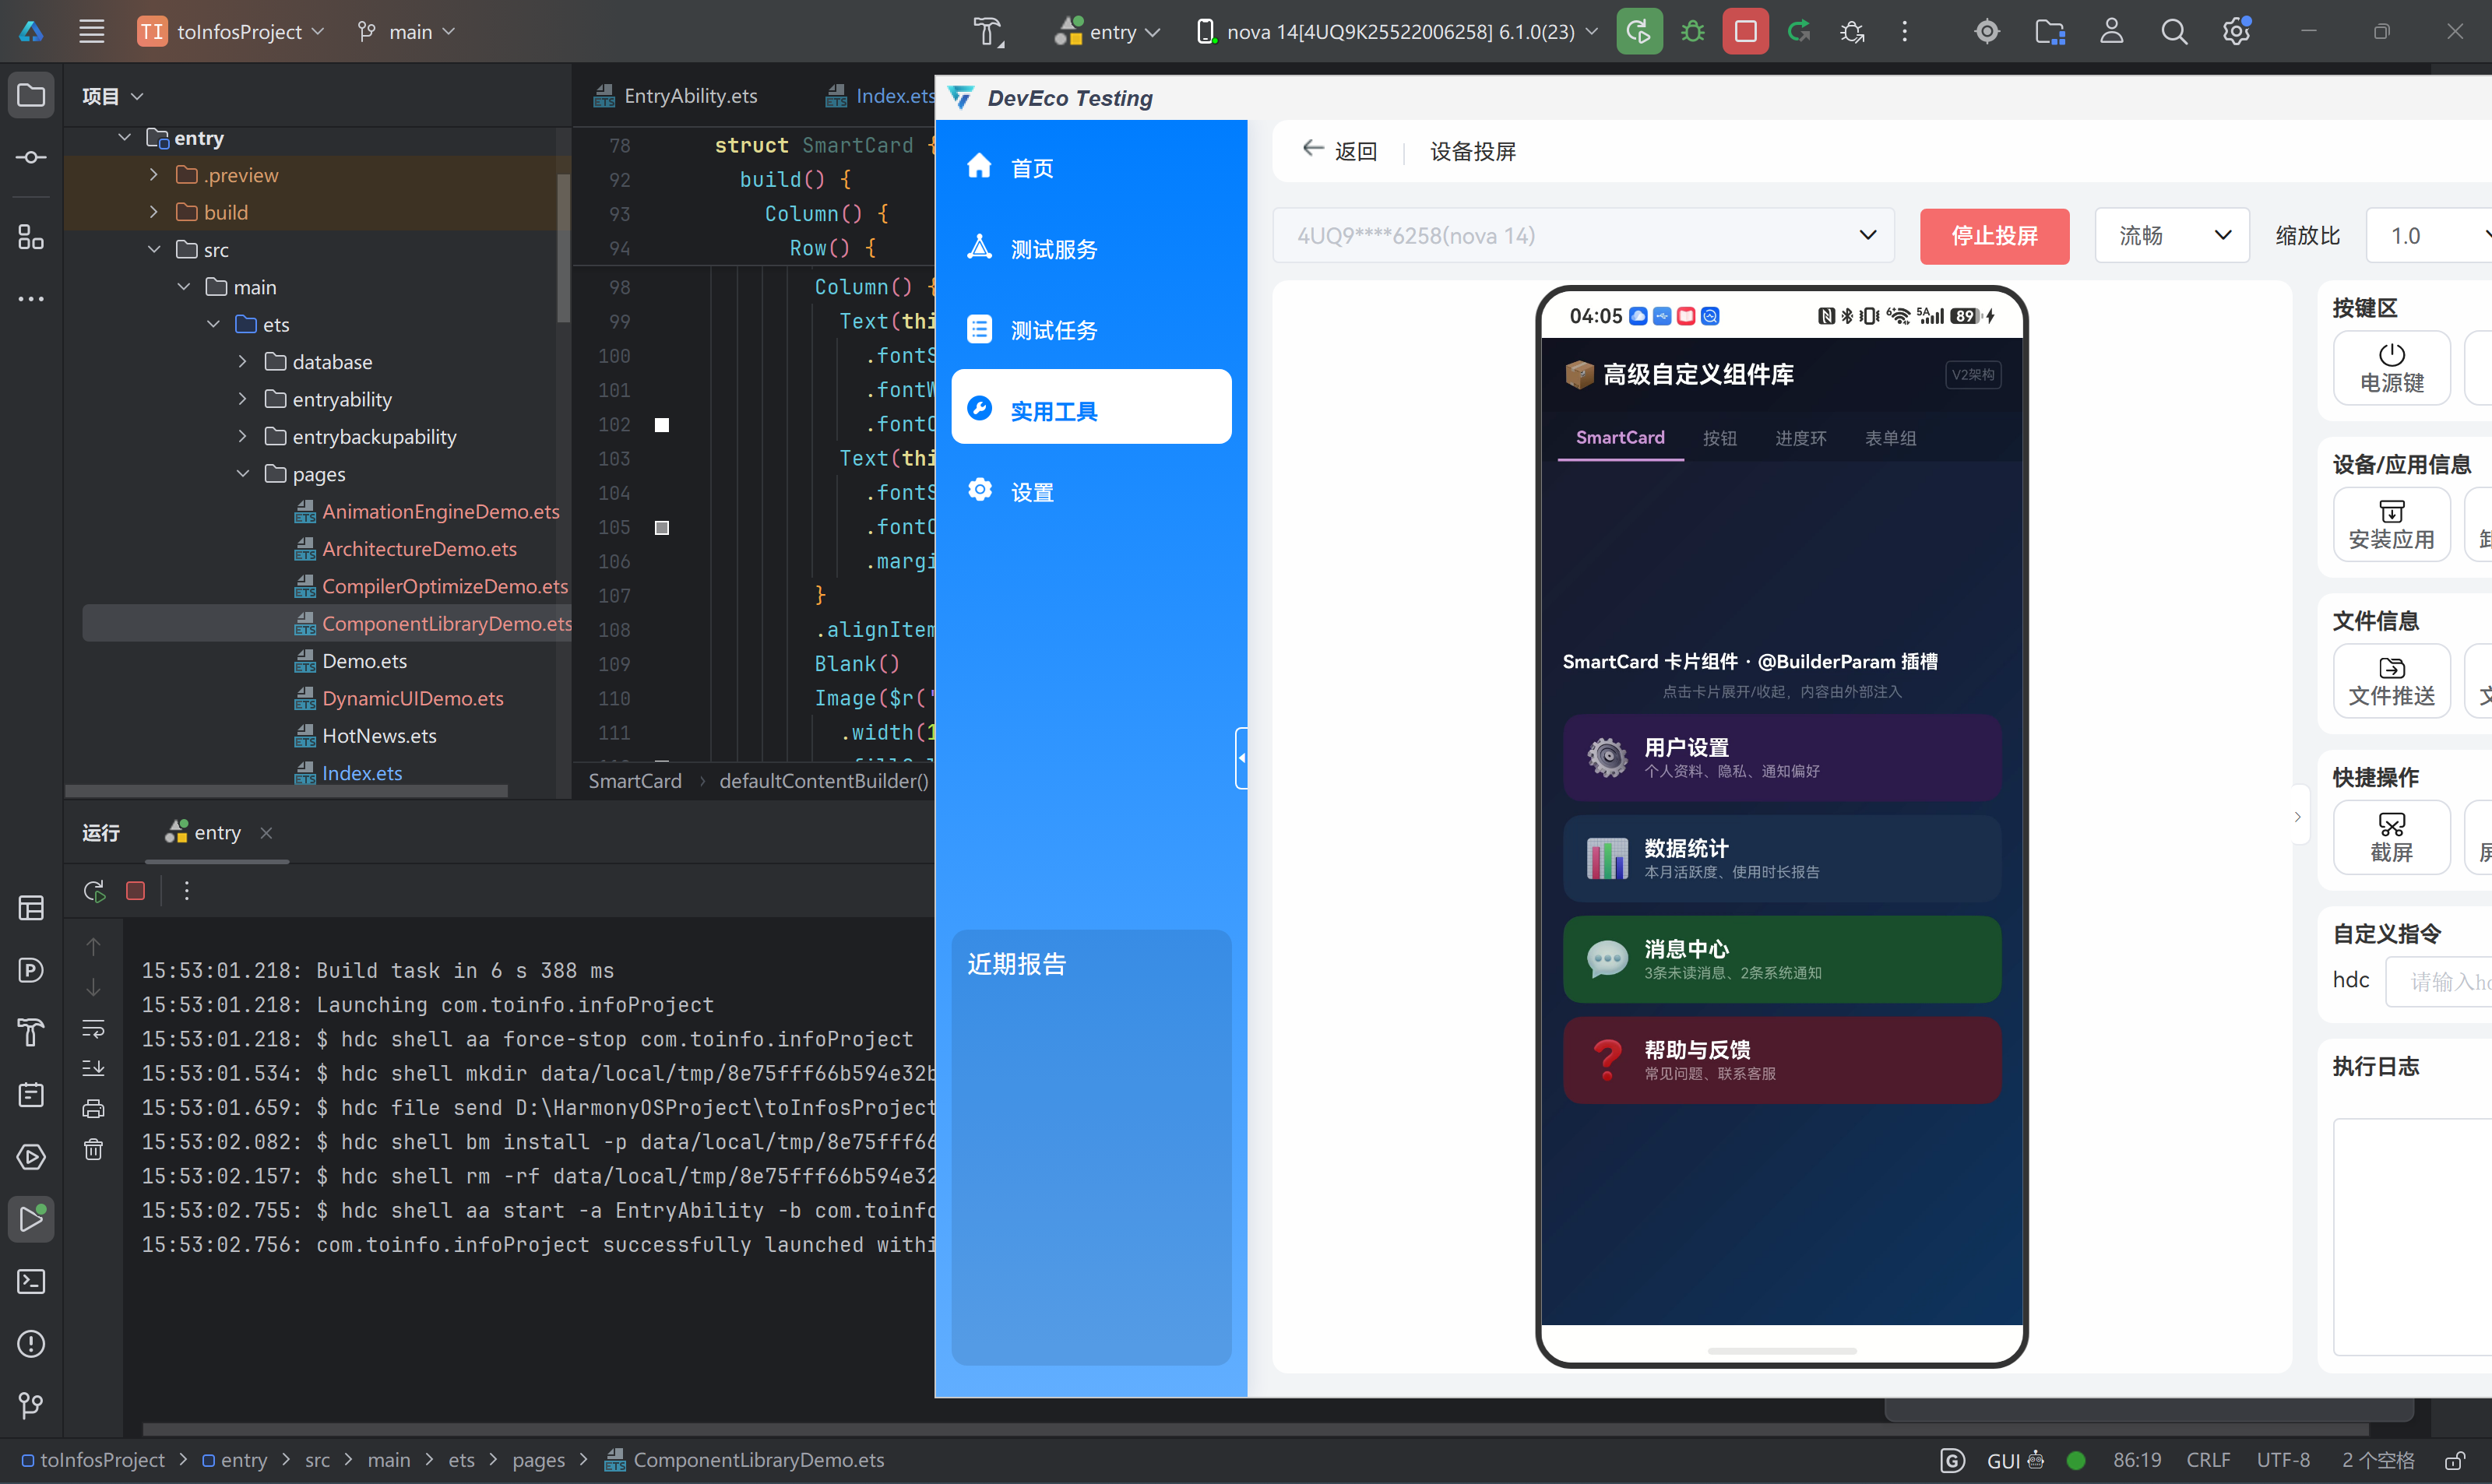
Task: Click the power key button 电源键
Action: click(x=2391, y=368)
